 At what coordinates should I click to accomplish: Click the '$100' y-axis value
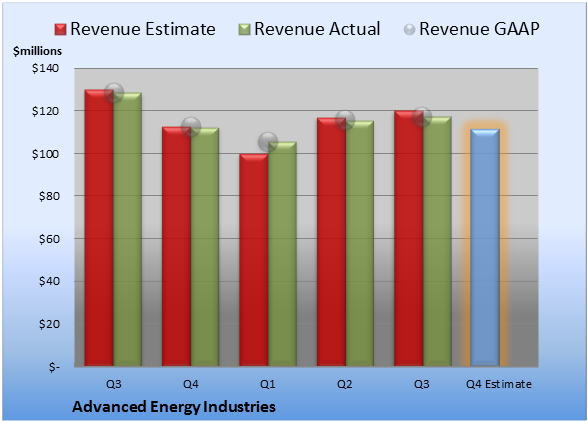45,154
